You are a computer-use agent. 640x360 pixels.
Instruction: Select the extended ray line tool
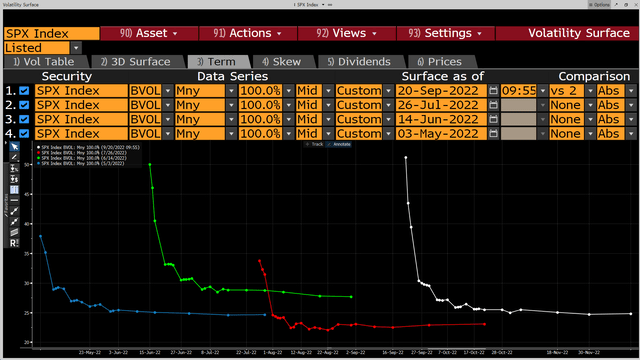14,222
